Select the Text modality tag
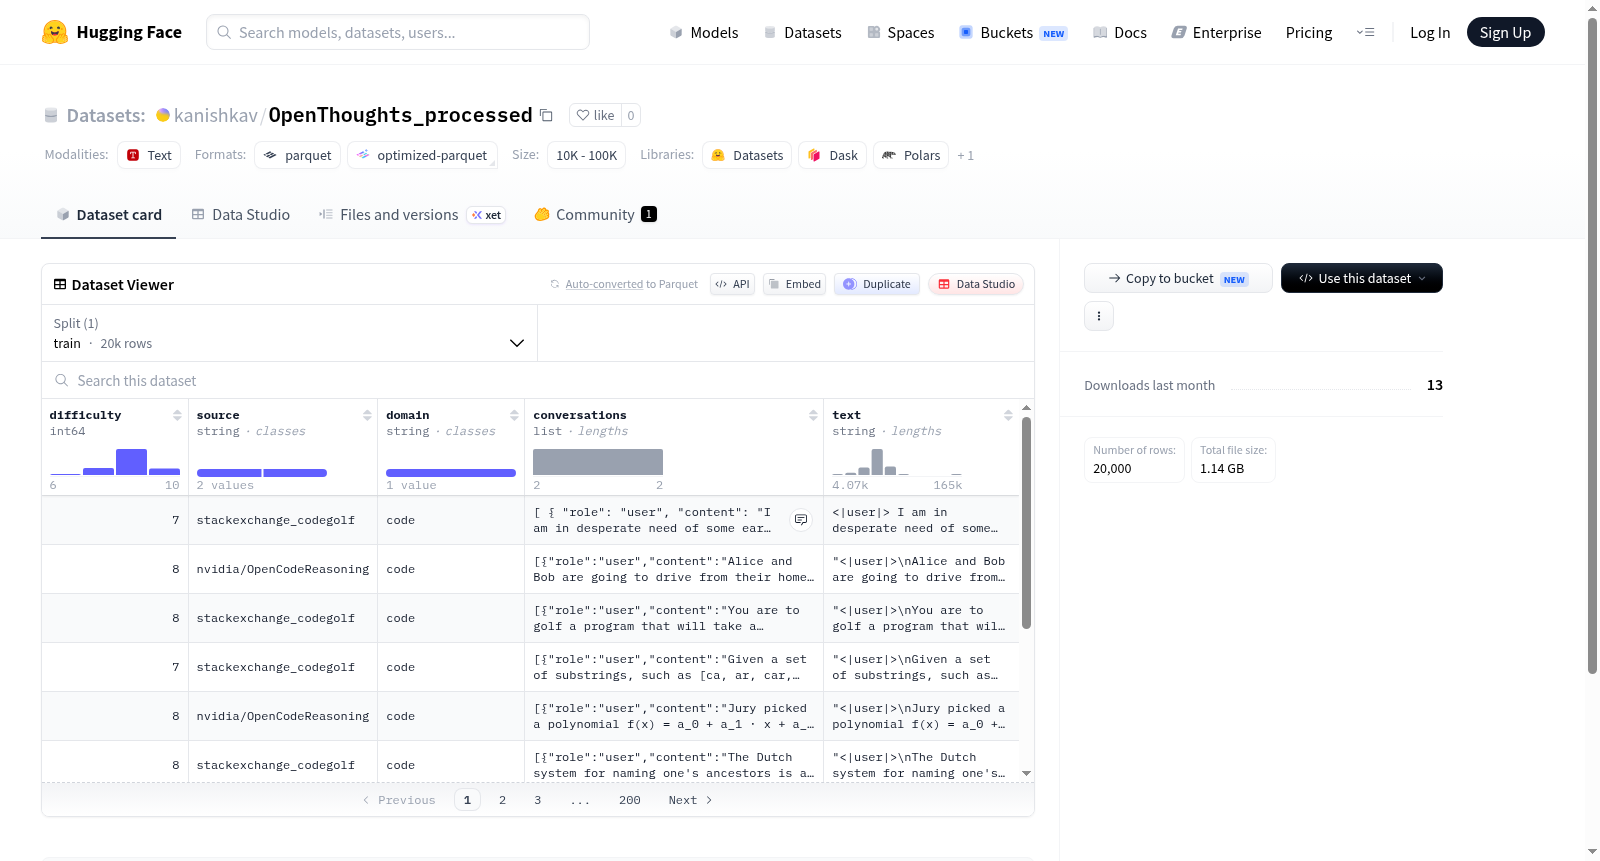Image resolution: width=1600 pixels, height=861 pixels. point(149,155)
